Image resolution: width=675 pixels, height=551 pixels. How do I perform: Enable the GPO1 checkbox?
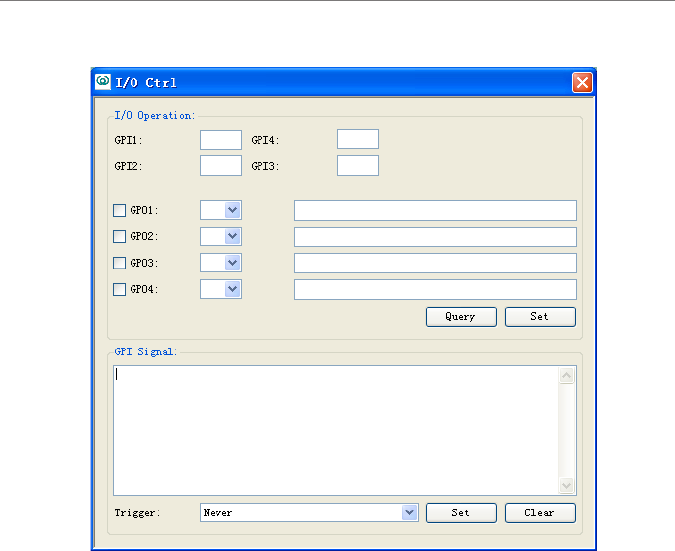coord(119,210)
